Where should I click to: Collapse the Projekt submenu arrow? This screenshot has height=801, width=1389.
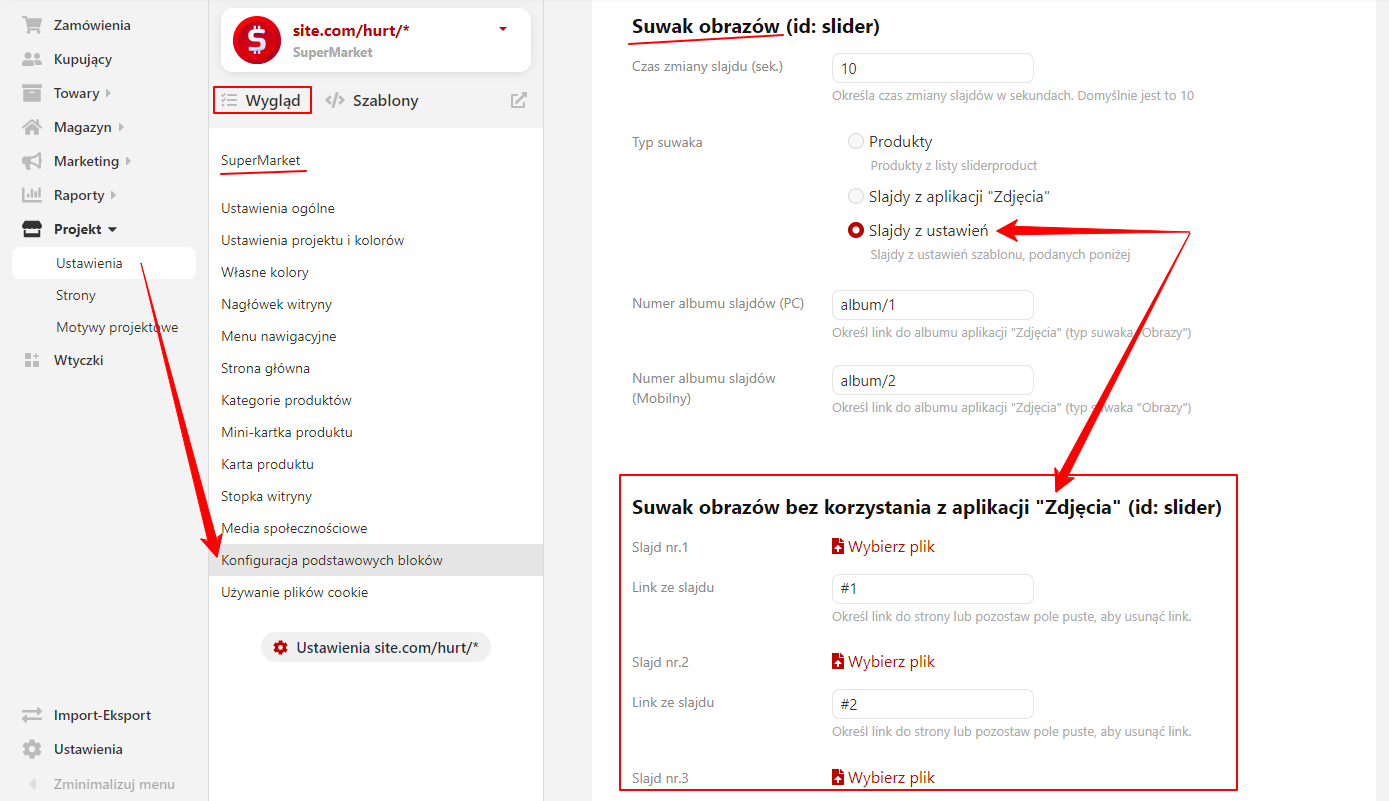coord(112,230)
